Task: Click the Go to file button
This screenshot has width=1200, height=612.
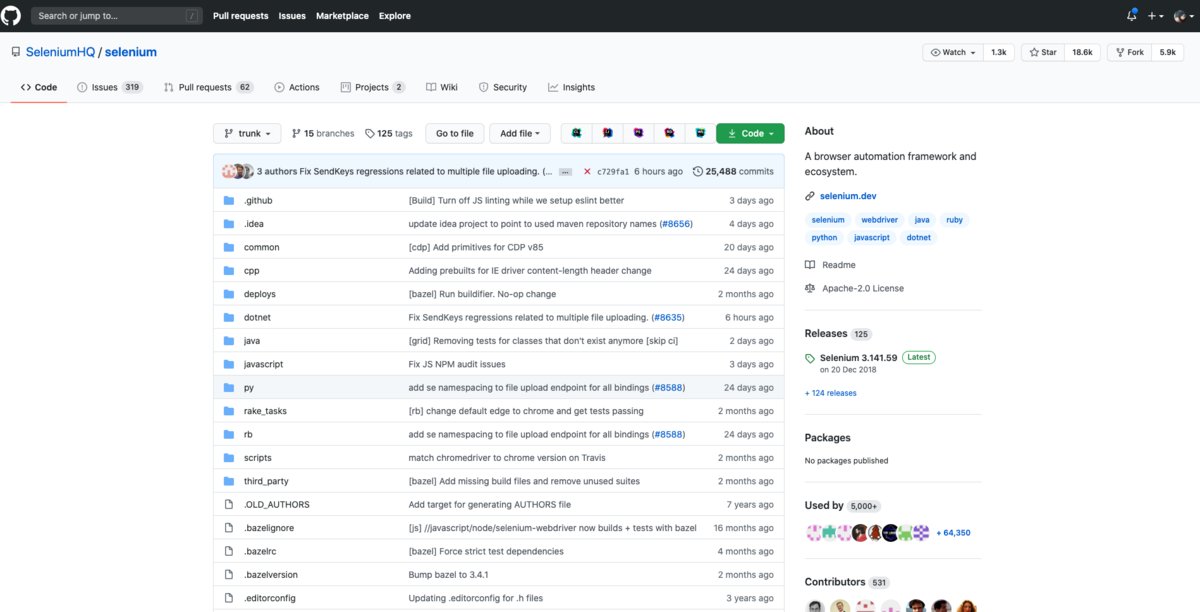Action: point(455,133)
